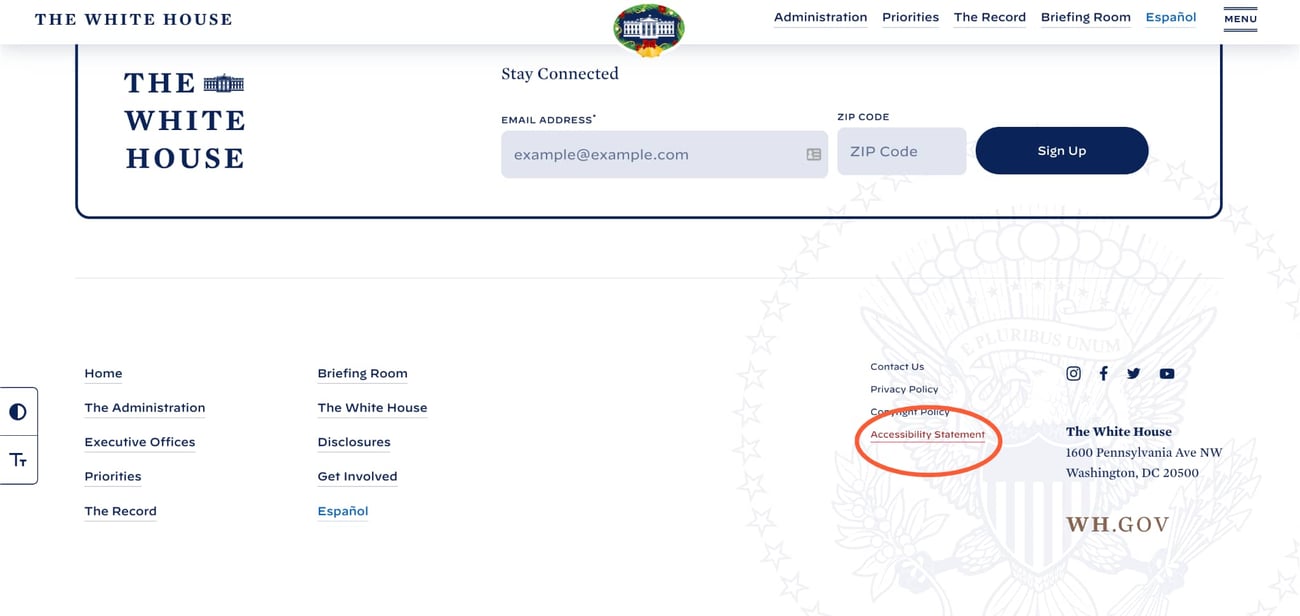Open the Instagram social icon
The width and height of the screenshot is (1300, 616).
(1073, 374)
